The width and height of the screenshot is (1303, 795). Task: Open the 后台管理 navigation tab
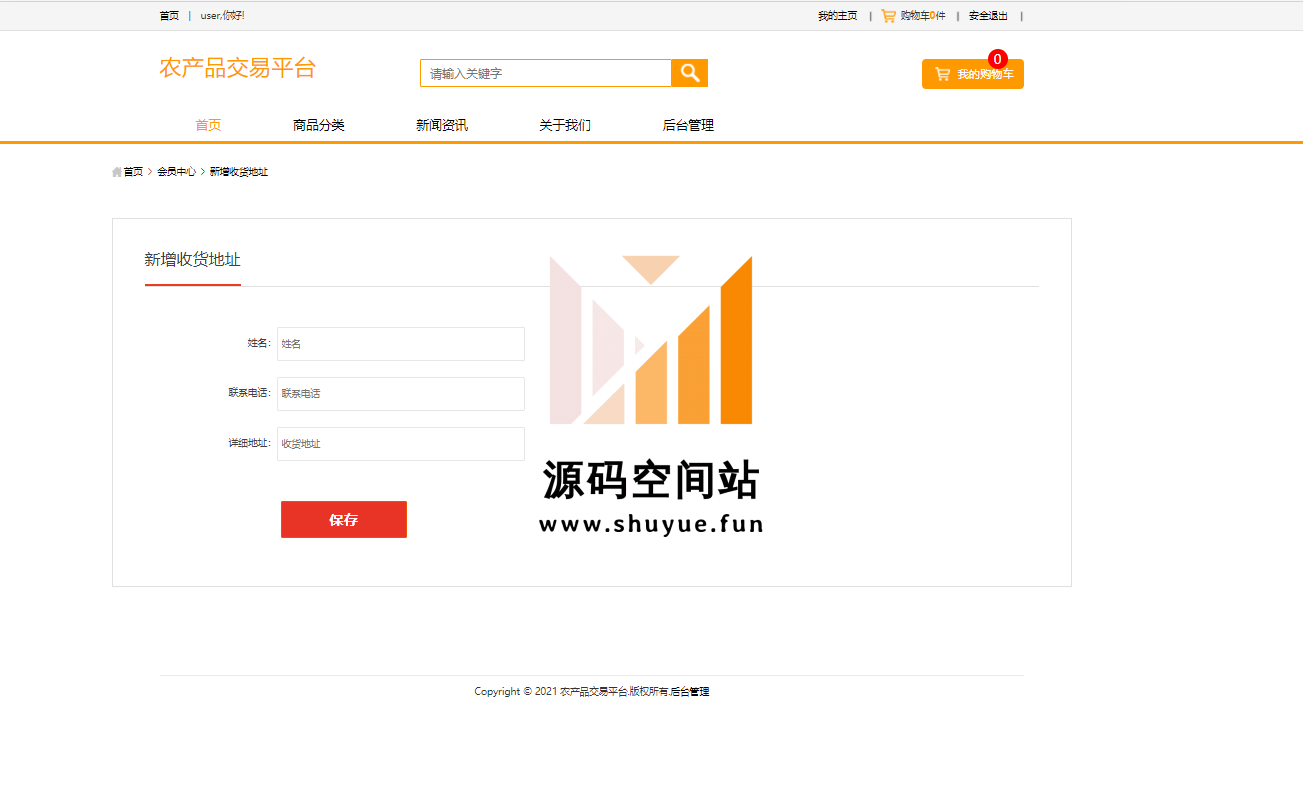pyautogui.click(x=688, y=125)
